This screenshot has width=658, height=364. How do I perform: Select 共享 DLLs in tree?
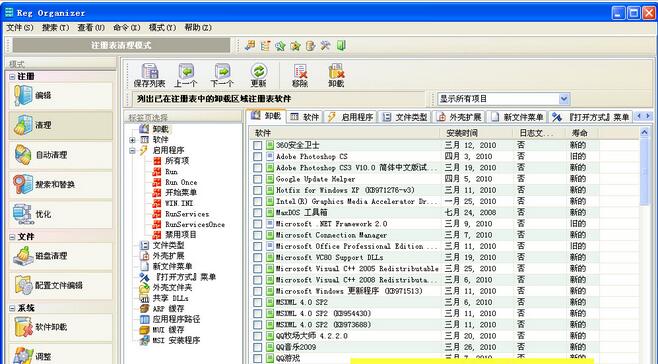[170, 298]
